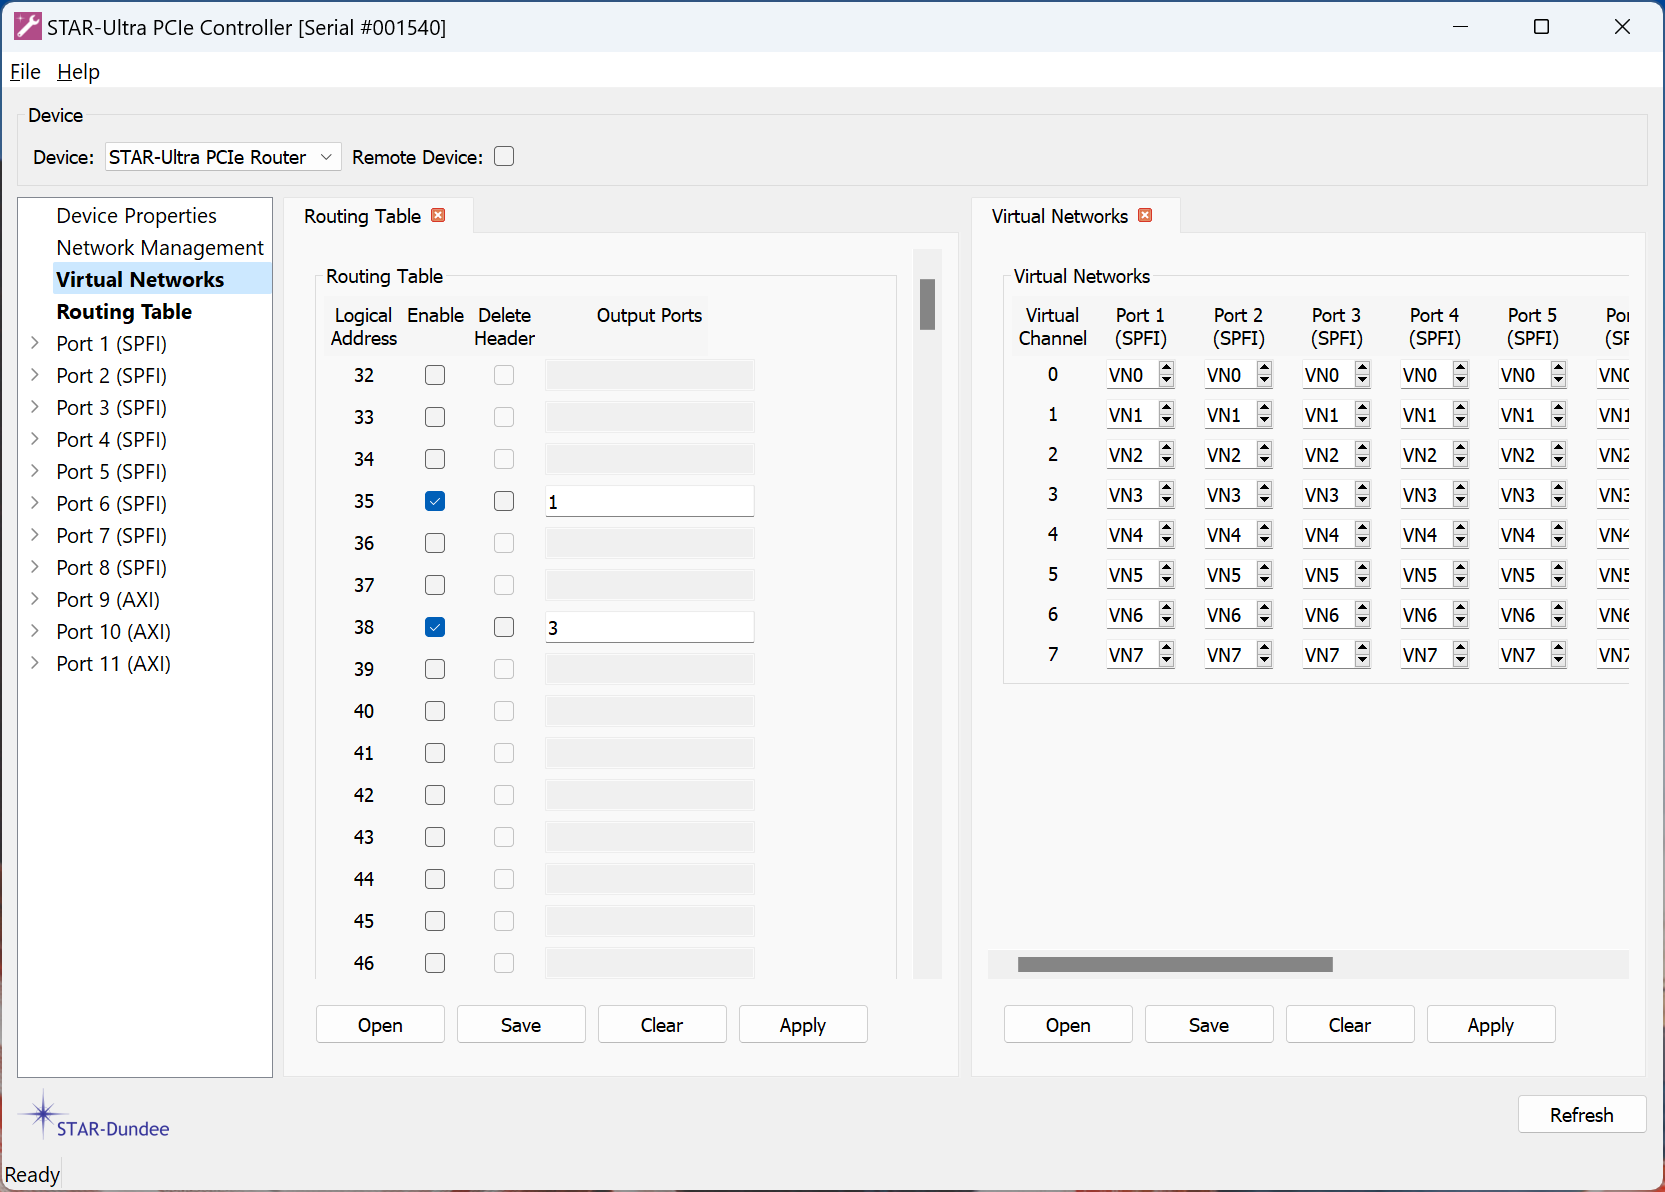Expand Port 11 (AXI) tree node

(x=35, y=663)
